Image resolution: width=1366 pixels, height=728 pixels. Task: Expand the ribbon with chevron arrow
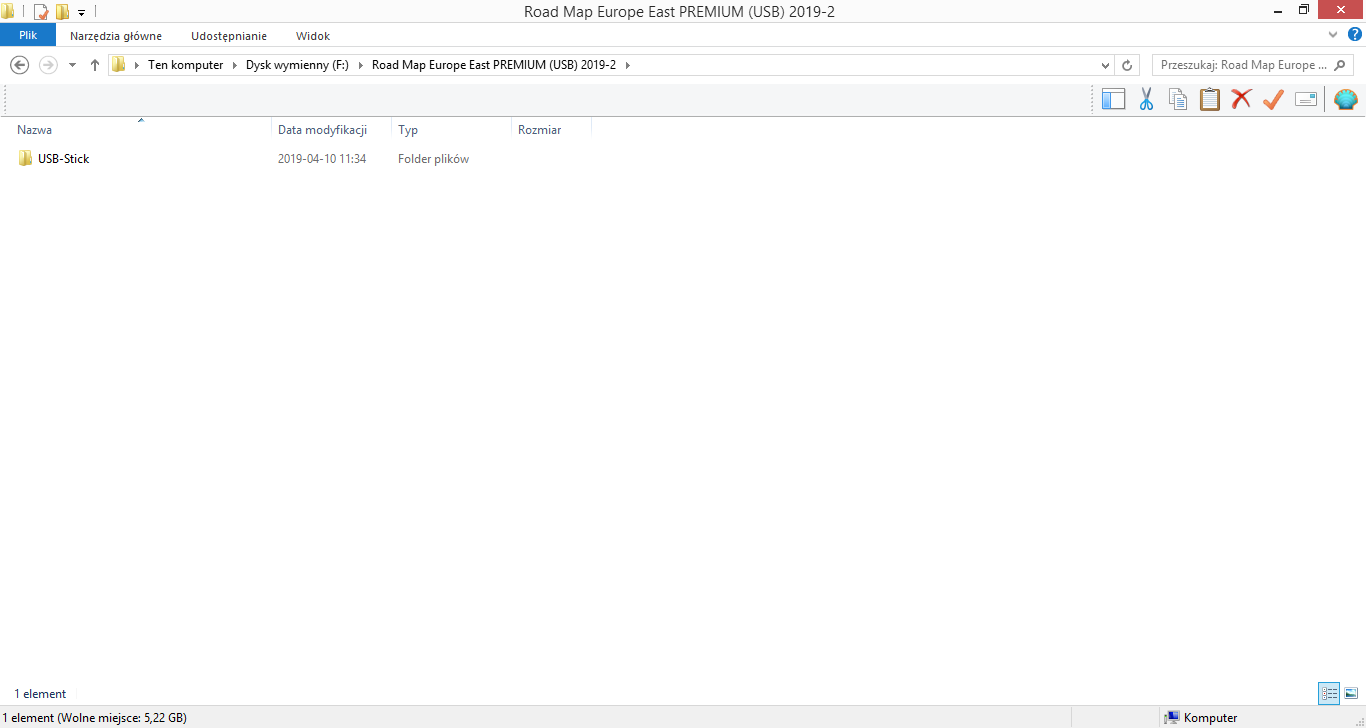[x=1332, y=35]
